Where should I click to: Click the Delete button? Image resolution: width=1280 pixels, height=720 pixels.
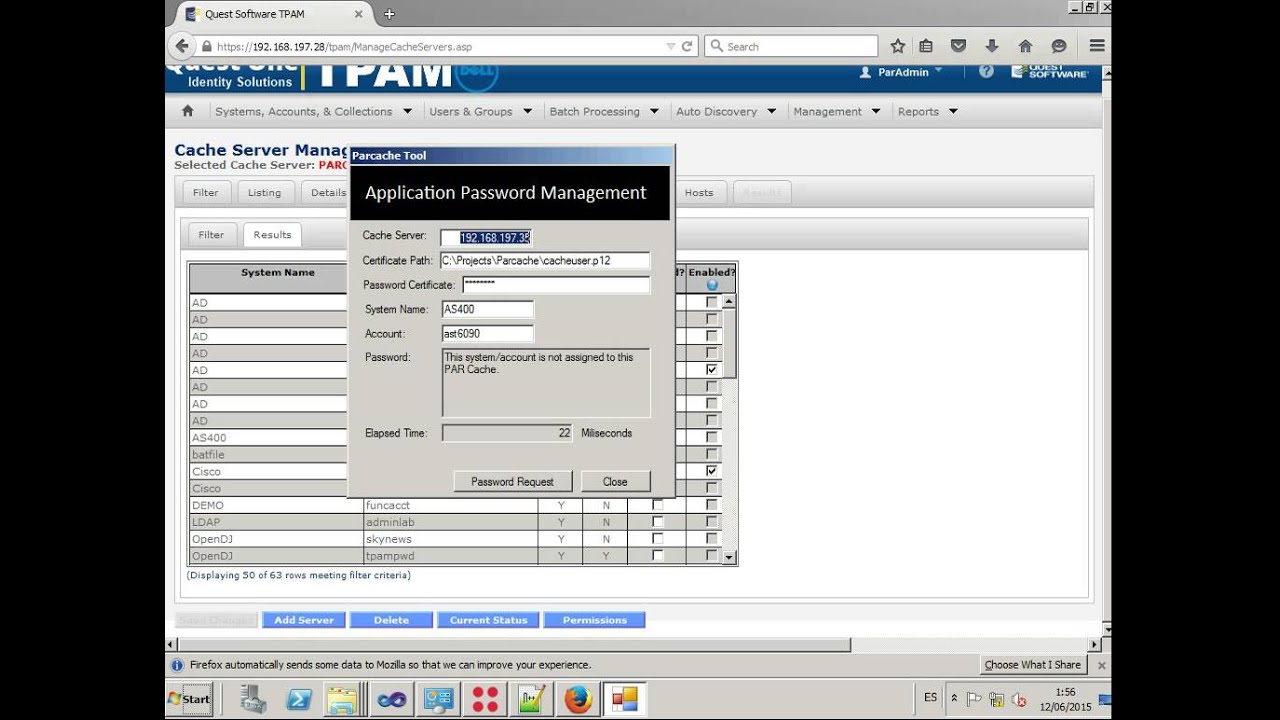[x=391, y=620]
